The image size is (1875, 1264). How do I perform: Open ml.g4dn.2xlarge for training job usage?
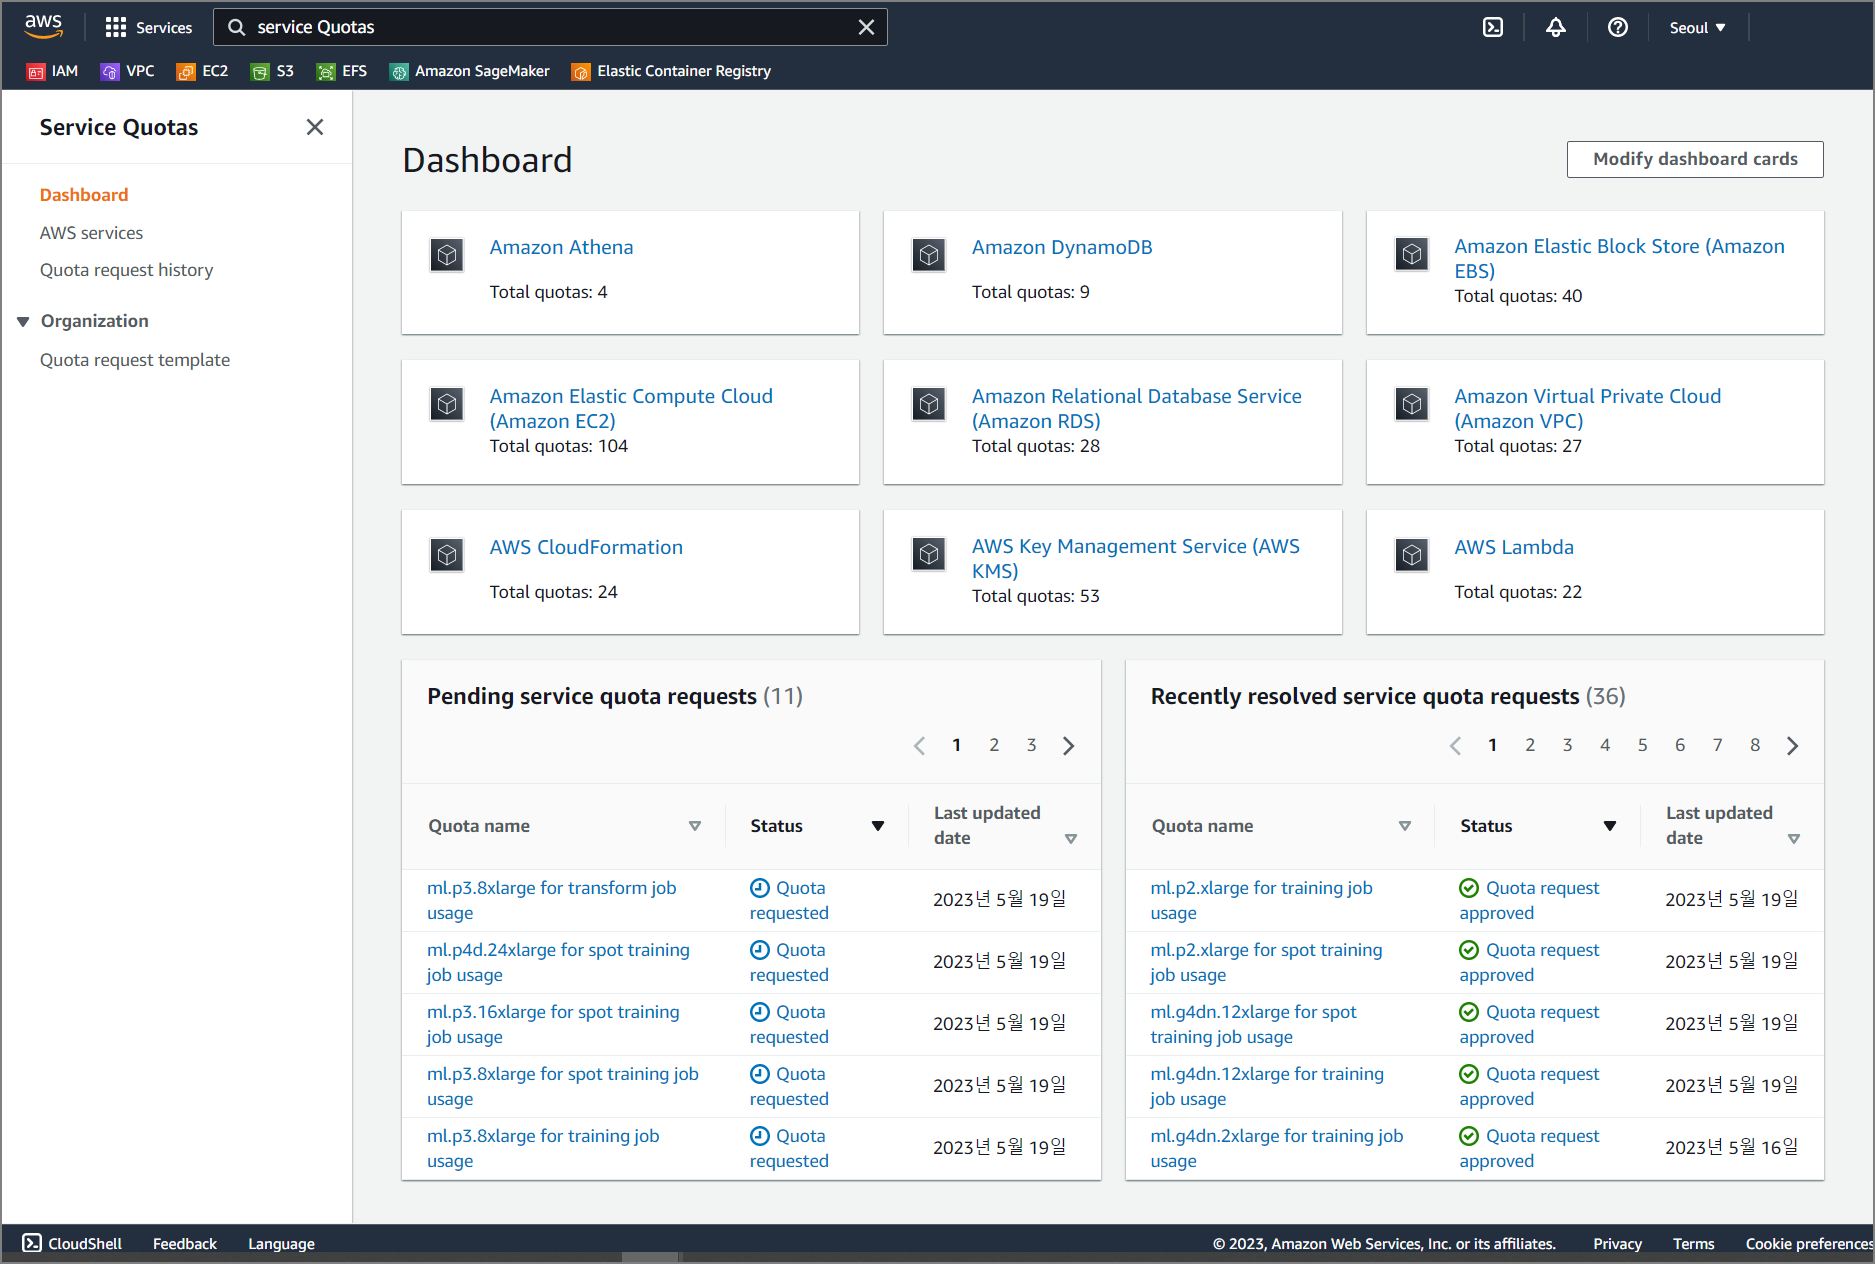tap(1277, 1148)
